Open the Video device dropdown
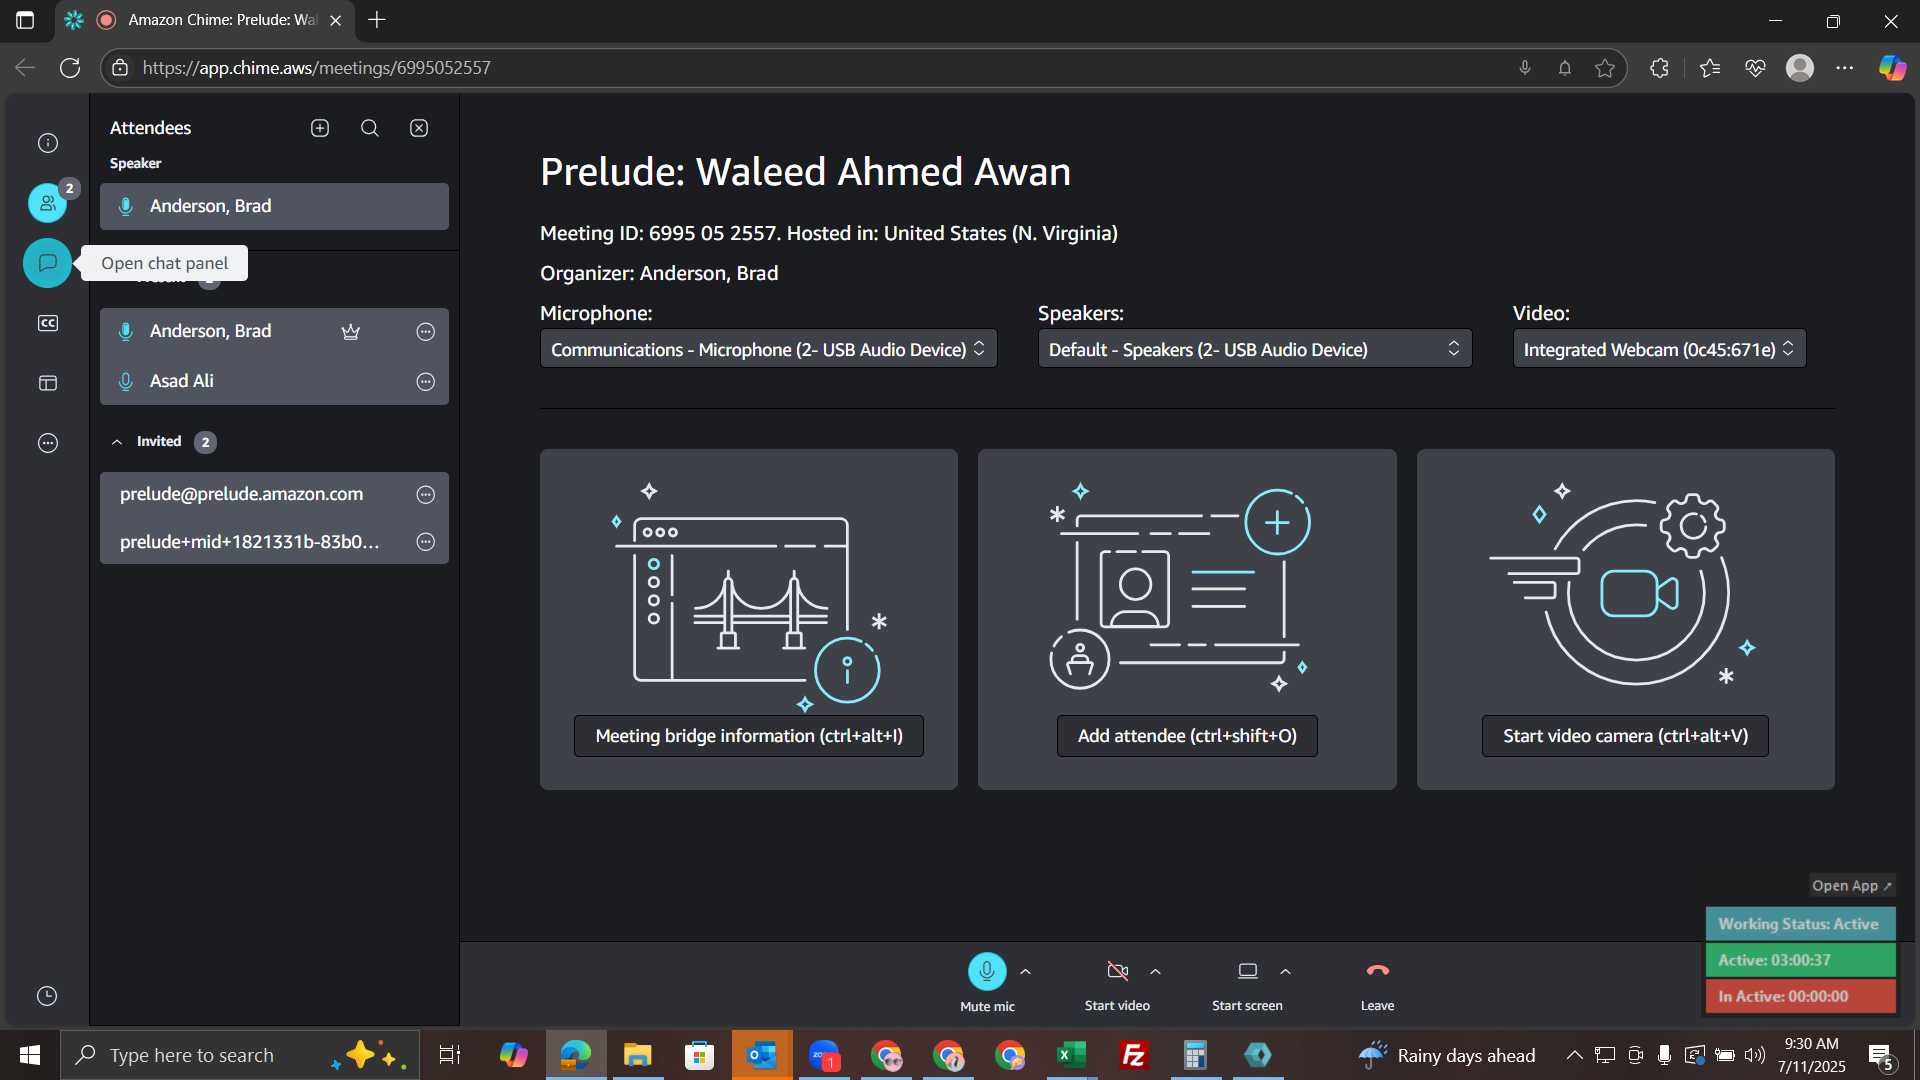This screenshot has height=1080, width=1920. point(1659,349)
